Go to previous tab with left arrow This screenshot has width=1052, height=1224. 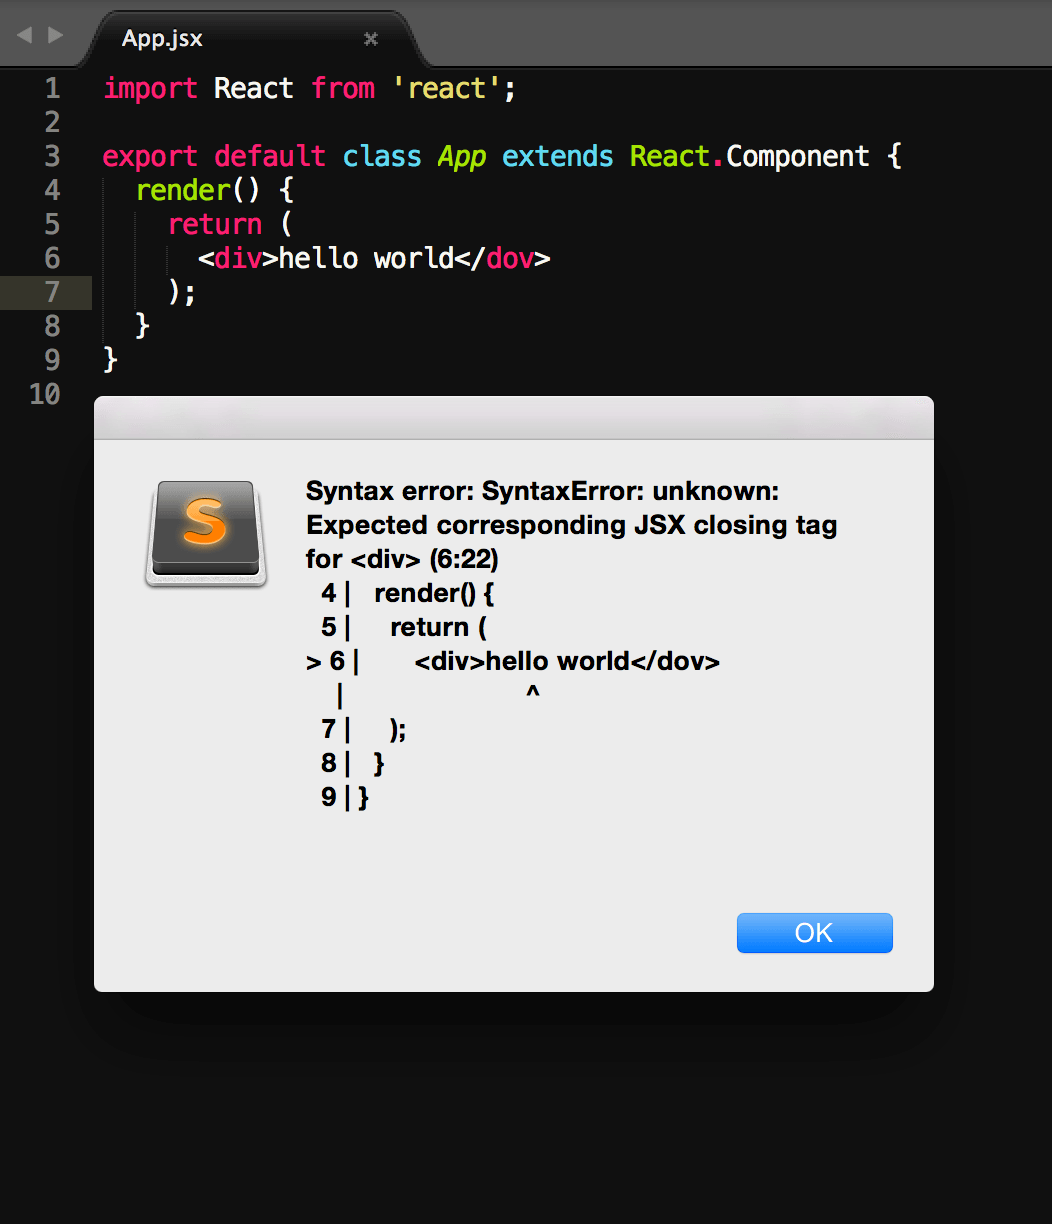coord(25,35)
